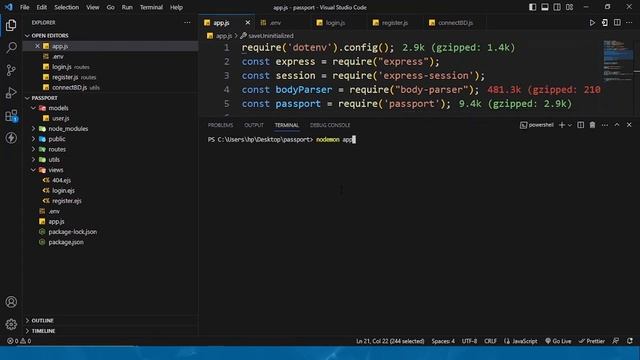Close app.js in Open Editors list
The height and width of the screenshot is (360, 640).
pos(37,46)
